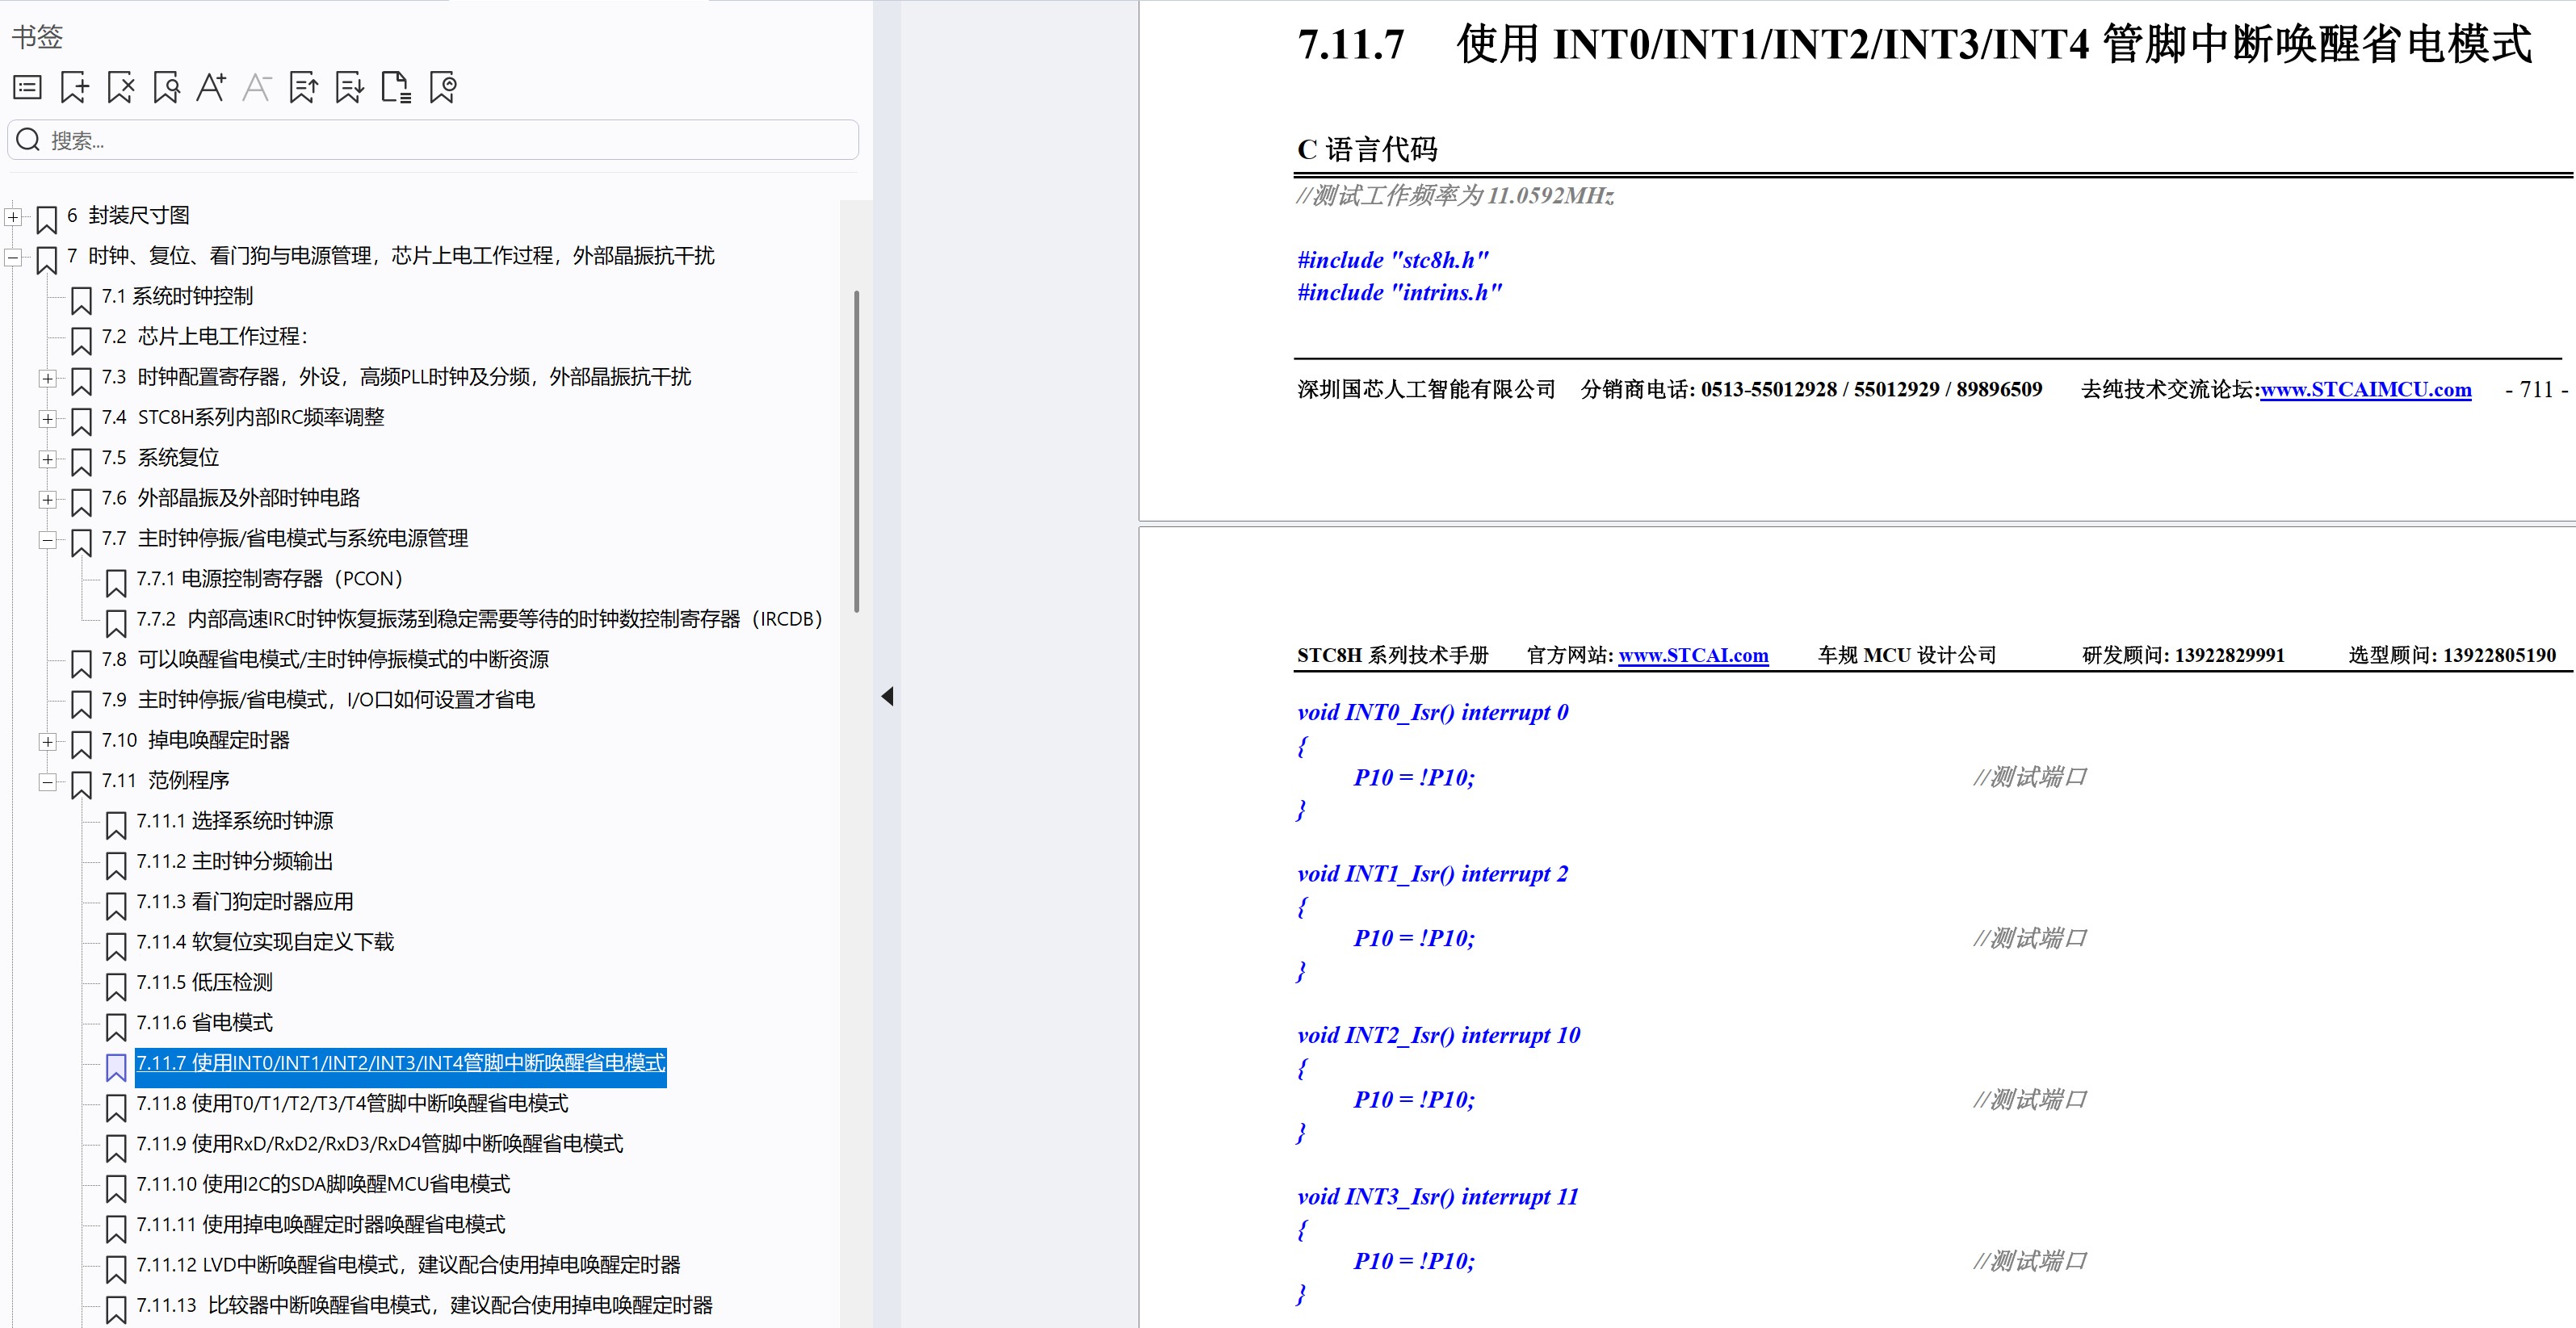The height and width of the screenshot is (1328, 2576).
Task: Collapse the 7.7 主时钟停振/省电模式 node
Action: tap(47, 540)
